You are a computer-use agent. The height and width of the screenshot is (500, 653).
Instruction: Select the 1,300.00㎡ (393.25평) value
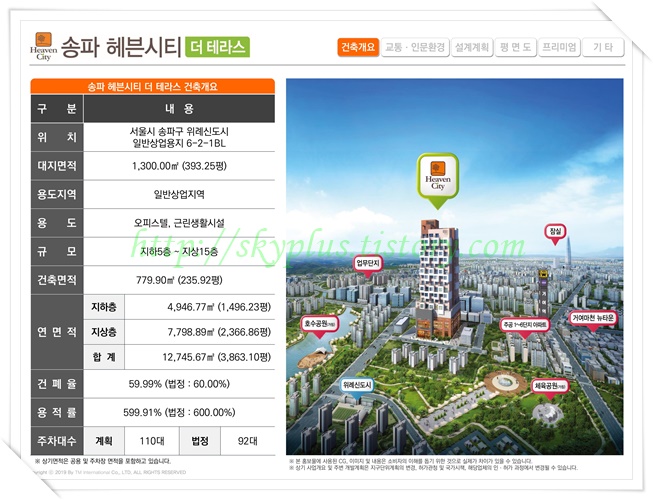pos(179,166)
